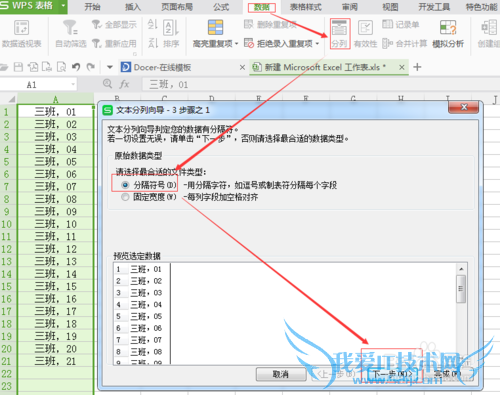Open the quick access toolbar dropdown arrow
This screenshot has width=500, height=395.
click(x=109, y=67)
